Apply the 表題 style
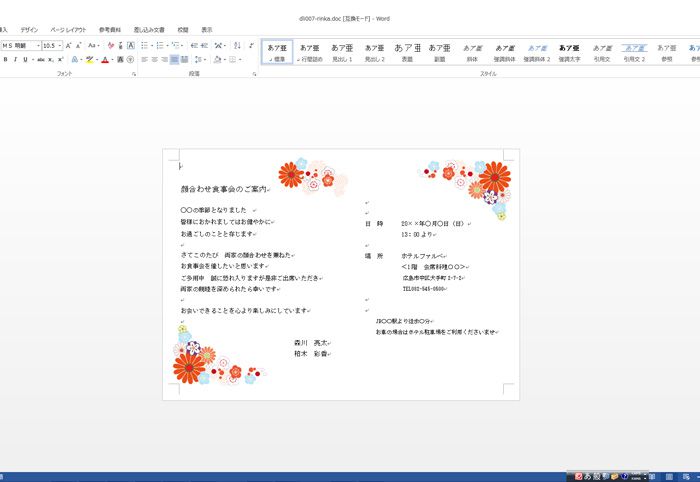The width and height of the screenshot is (700, 482). point(407,52)
